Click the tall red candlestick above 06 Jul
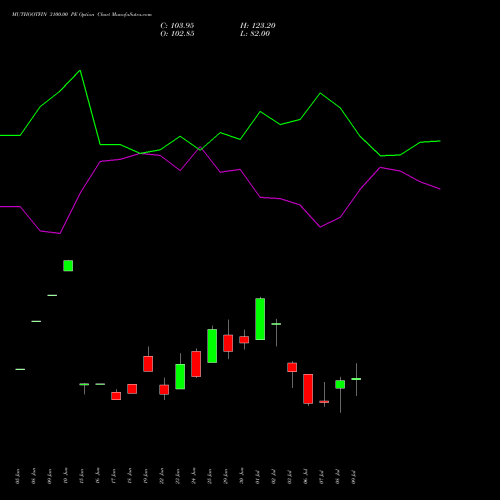The width and height of the screenshot is (500, 500). pyautogui.click(x=308, y=389)
